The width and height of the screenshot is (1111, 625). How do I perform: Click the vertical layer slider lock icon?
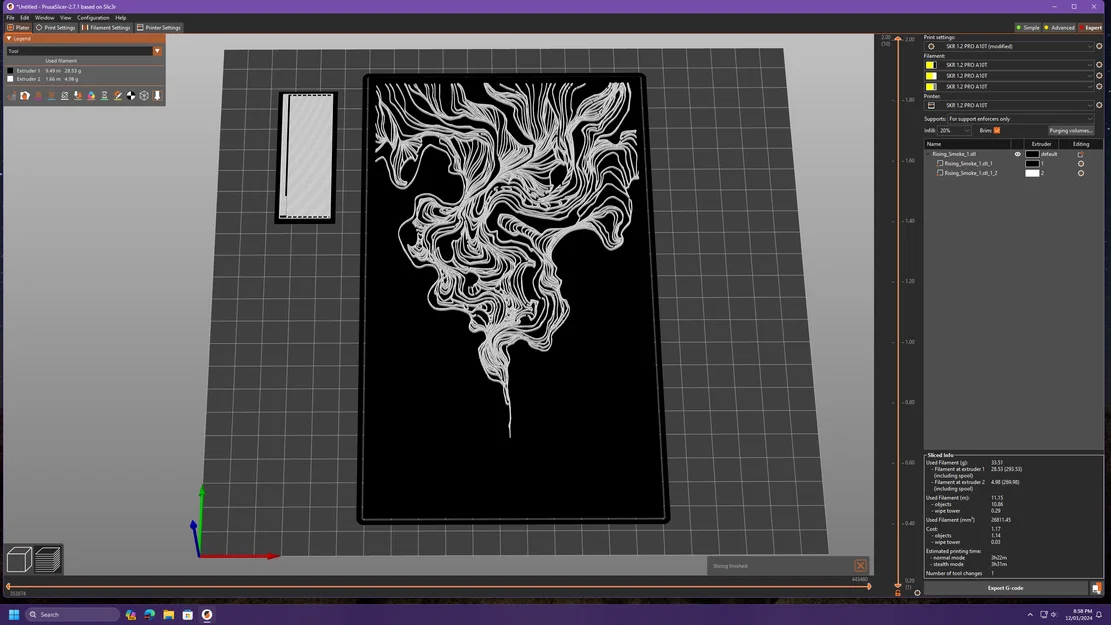(898, 593)
